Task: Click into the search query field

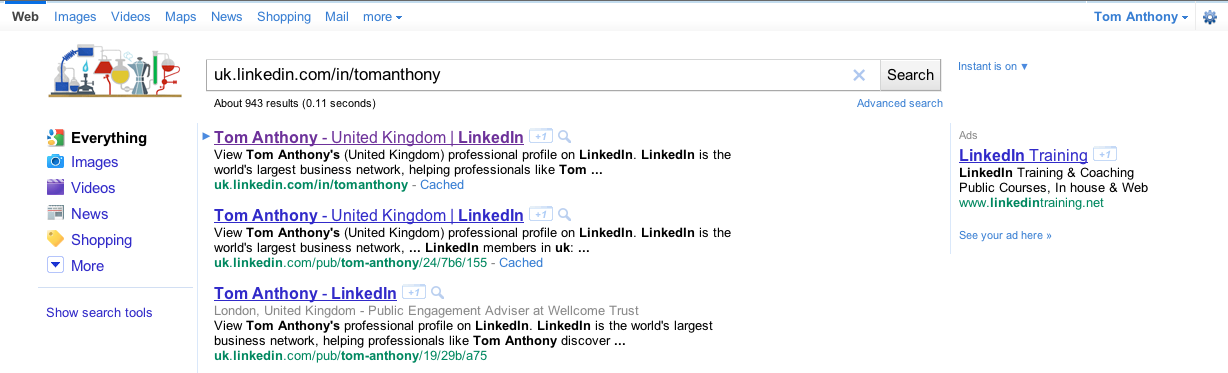Action: tap(528, 75)
